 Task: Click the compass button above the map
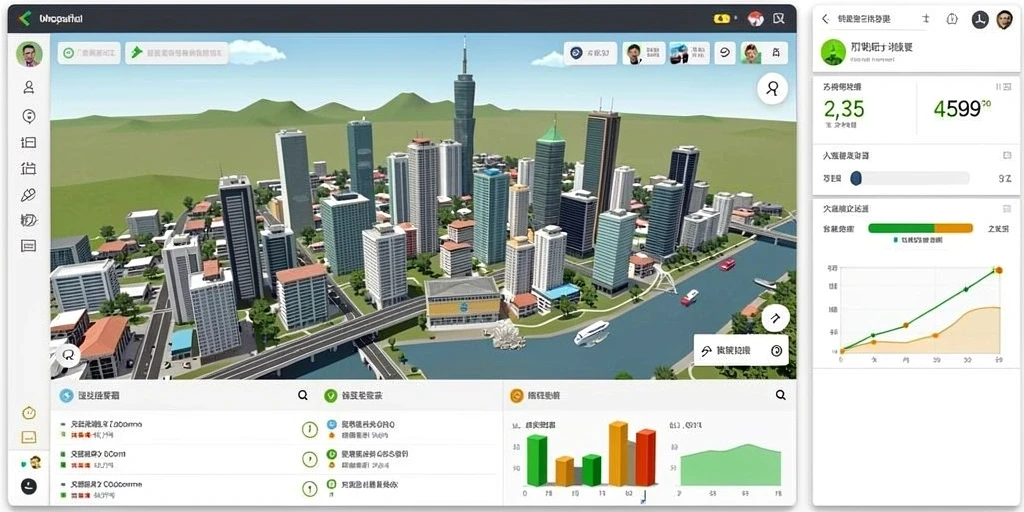590,54
